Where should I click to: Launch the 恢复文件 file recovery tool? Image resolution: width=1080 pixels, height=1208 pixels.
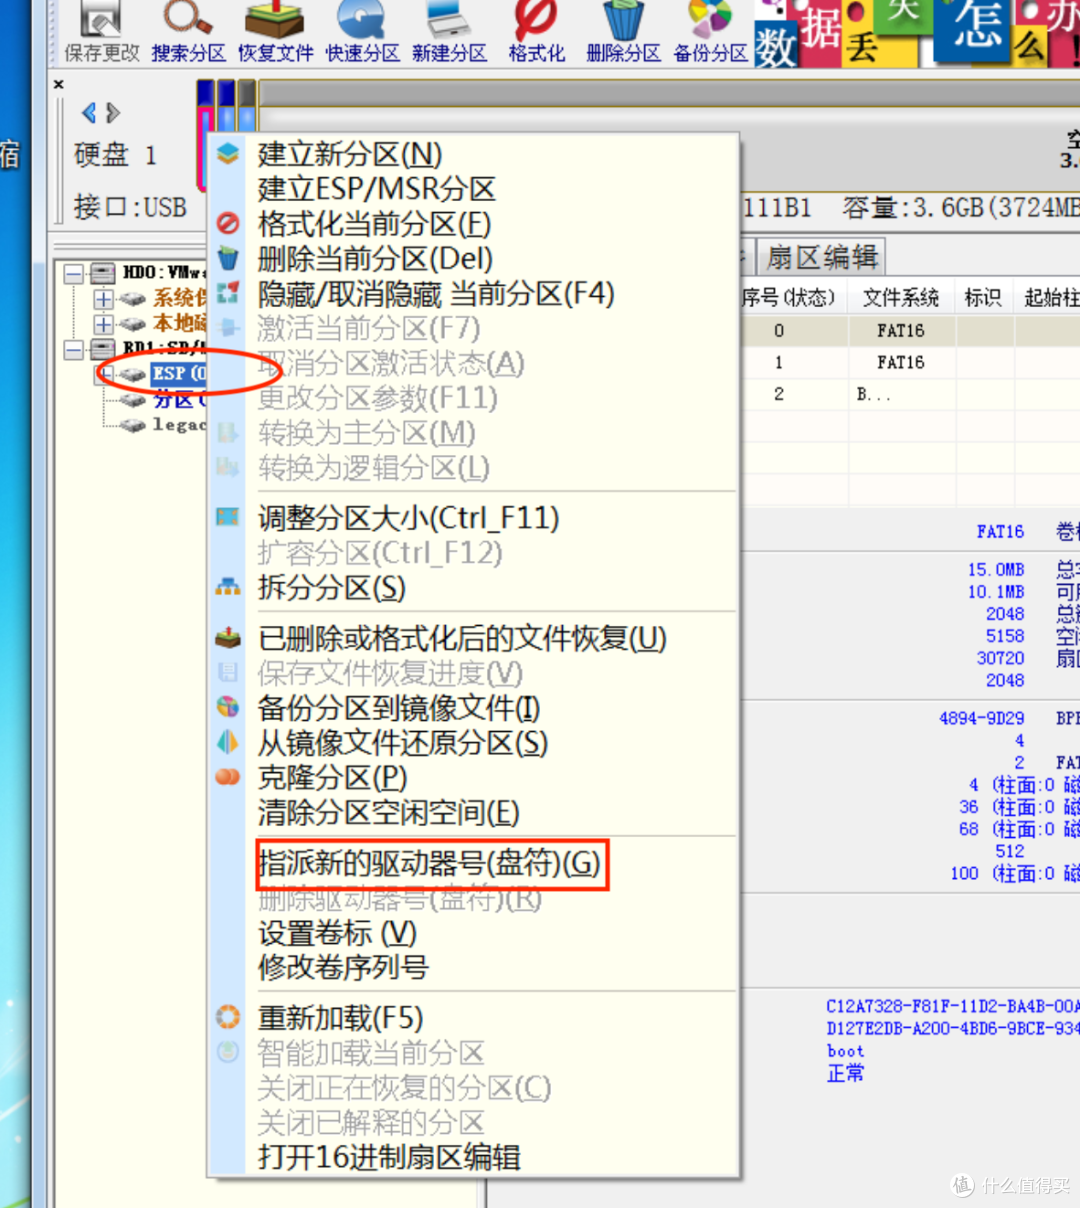[x=275, y=32]
